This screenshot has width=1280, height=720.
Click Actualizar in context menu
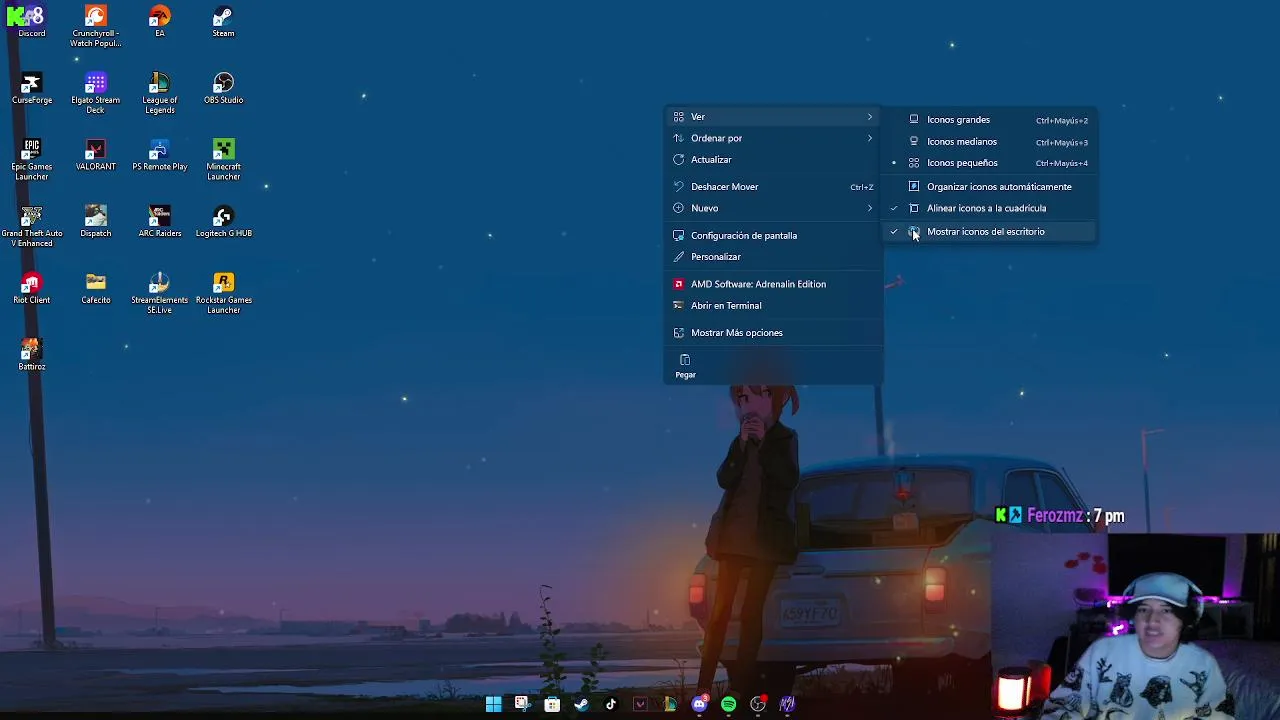774,160
